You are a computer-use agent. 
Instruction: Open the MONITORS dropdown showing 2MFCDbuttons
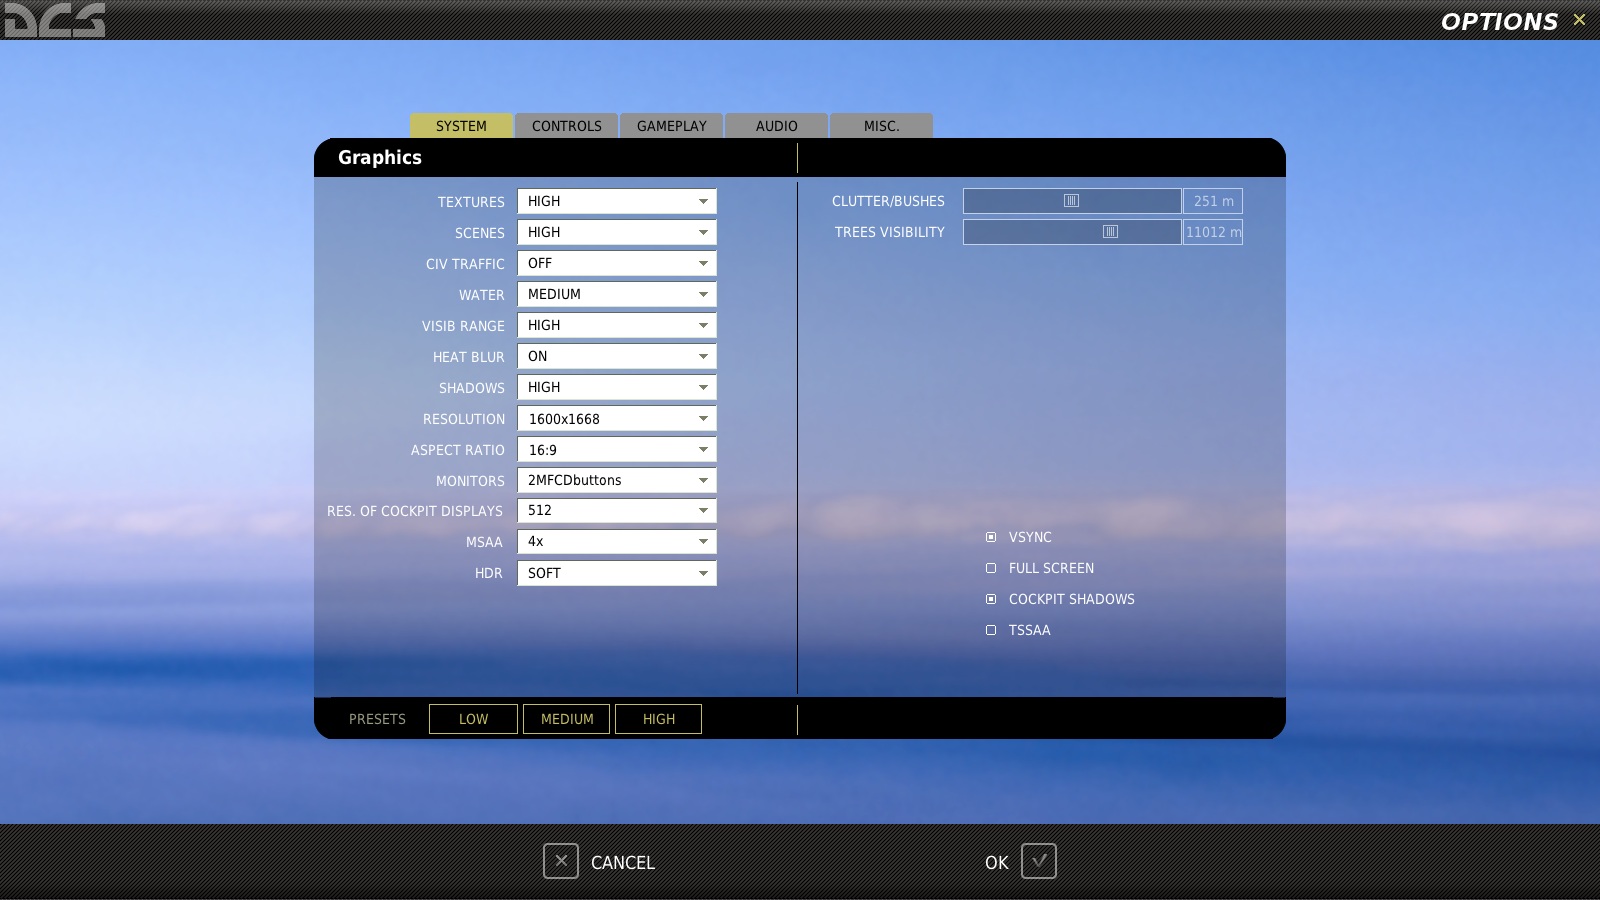617,480
